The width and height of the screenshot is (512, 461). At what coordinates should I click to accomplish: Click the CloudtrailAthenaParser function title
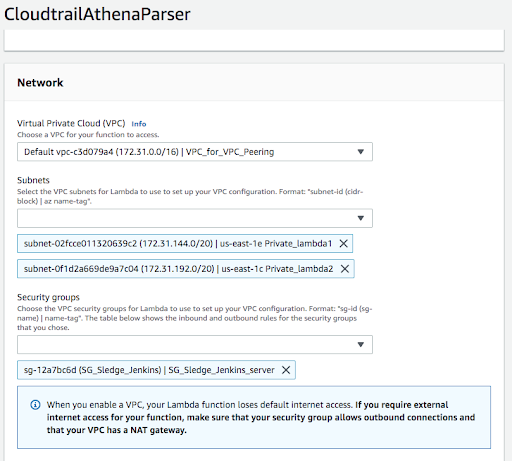pyautogui.click(x=97, y=14)
